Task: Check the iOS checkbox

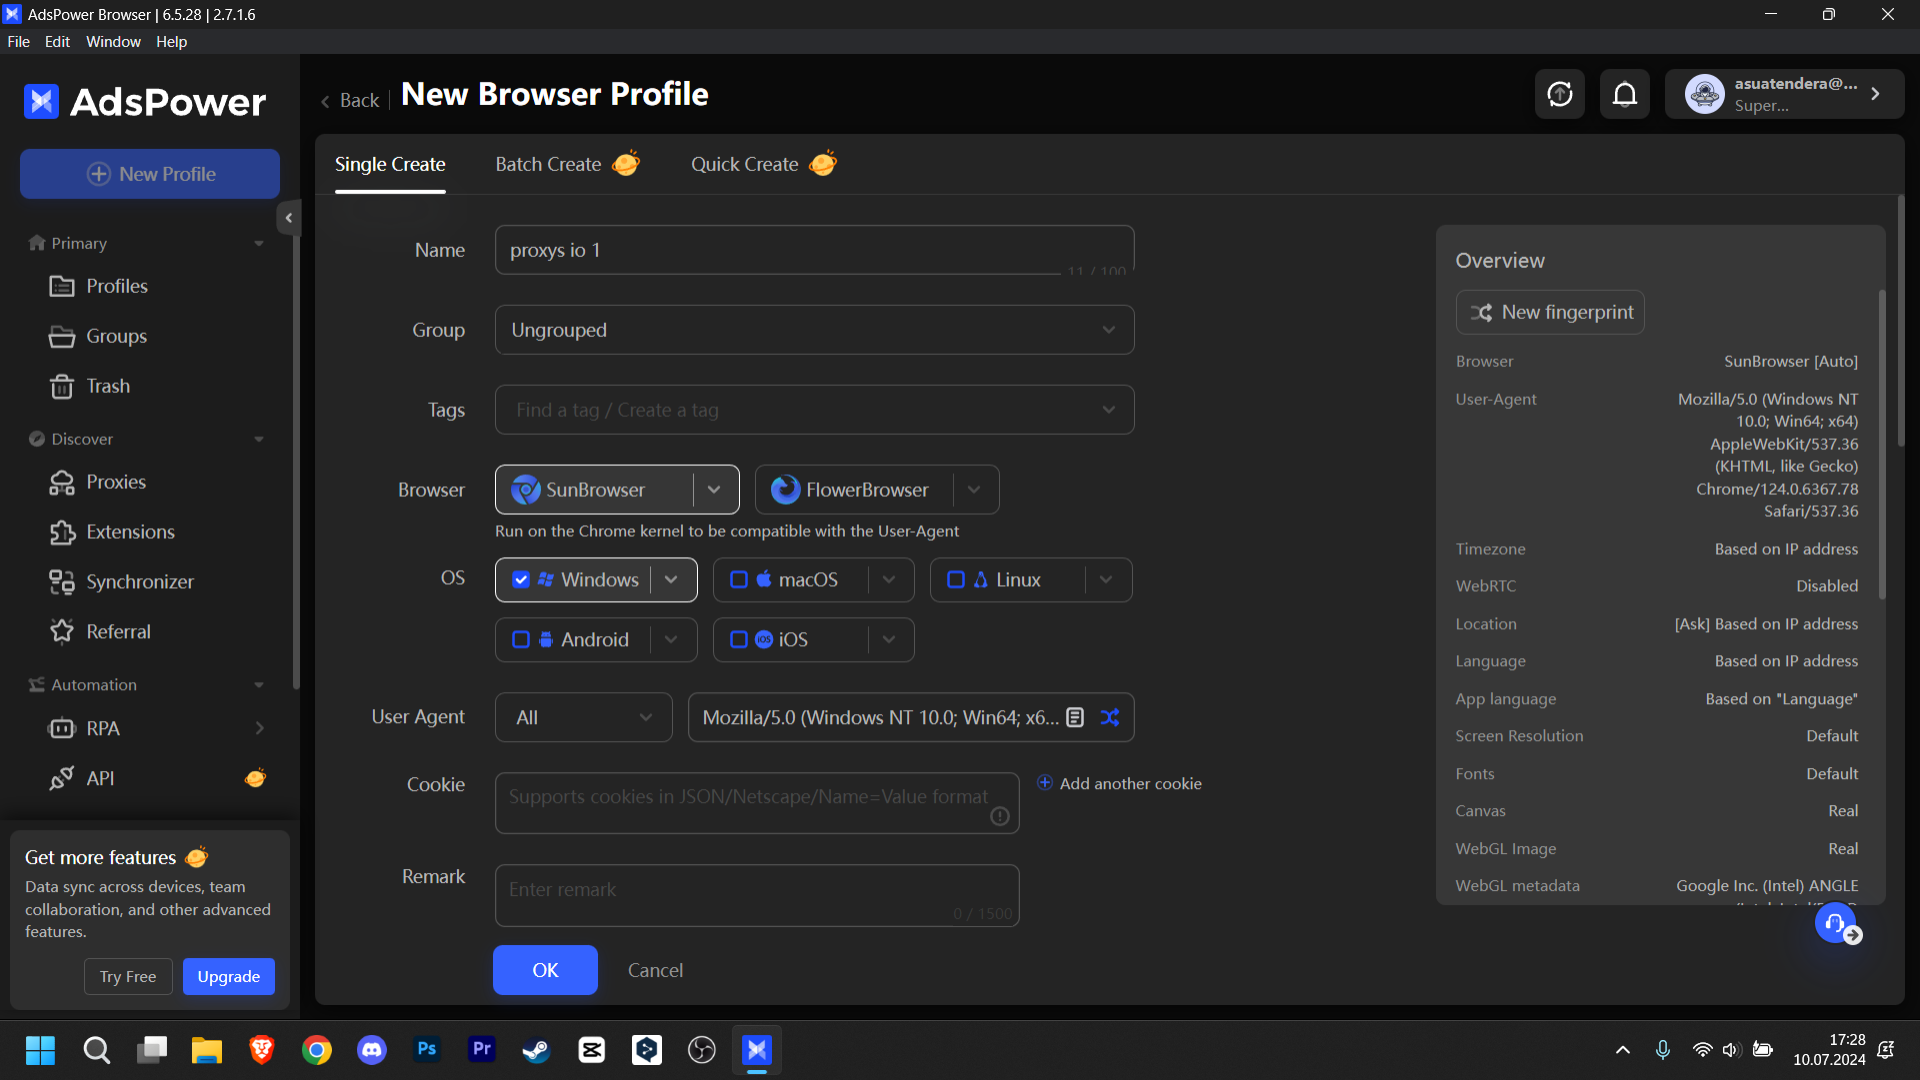Action: coord(739,640)
